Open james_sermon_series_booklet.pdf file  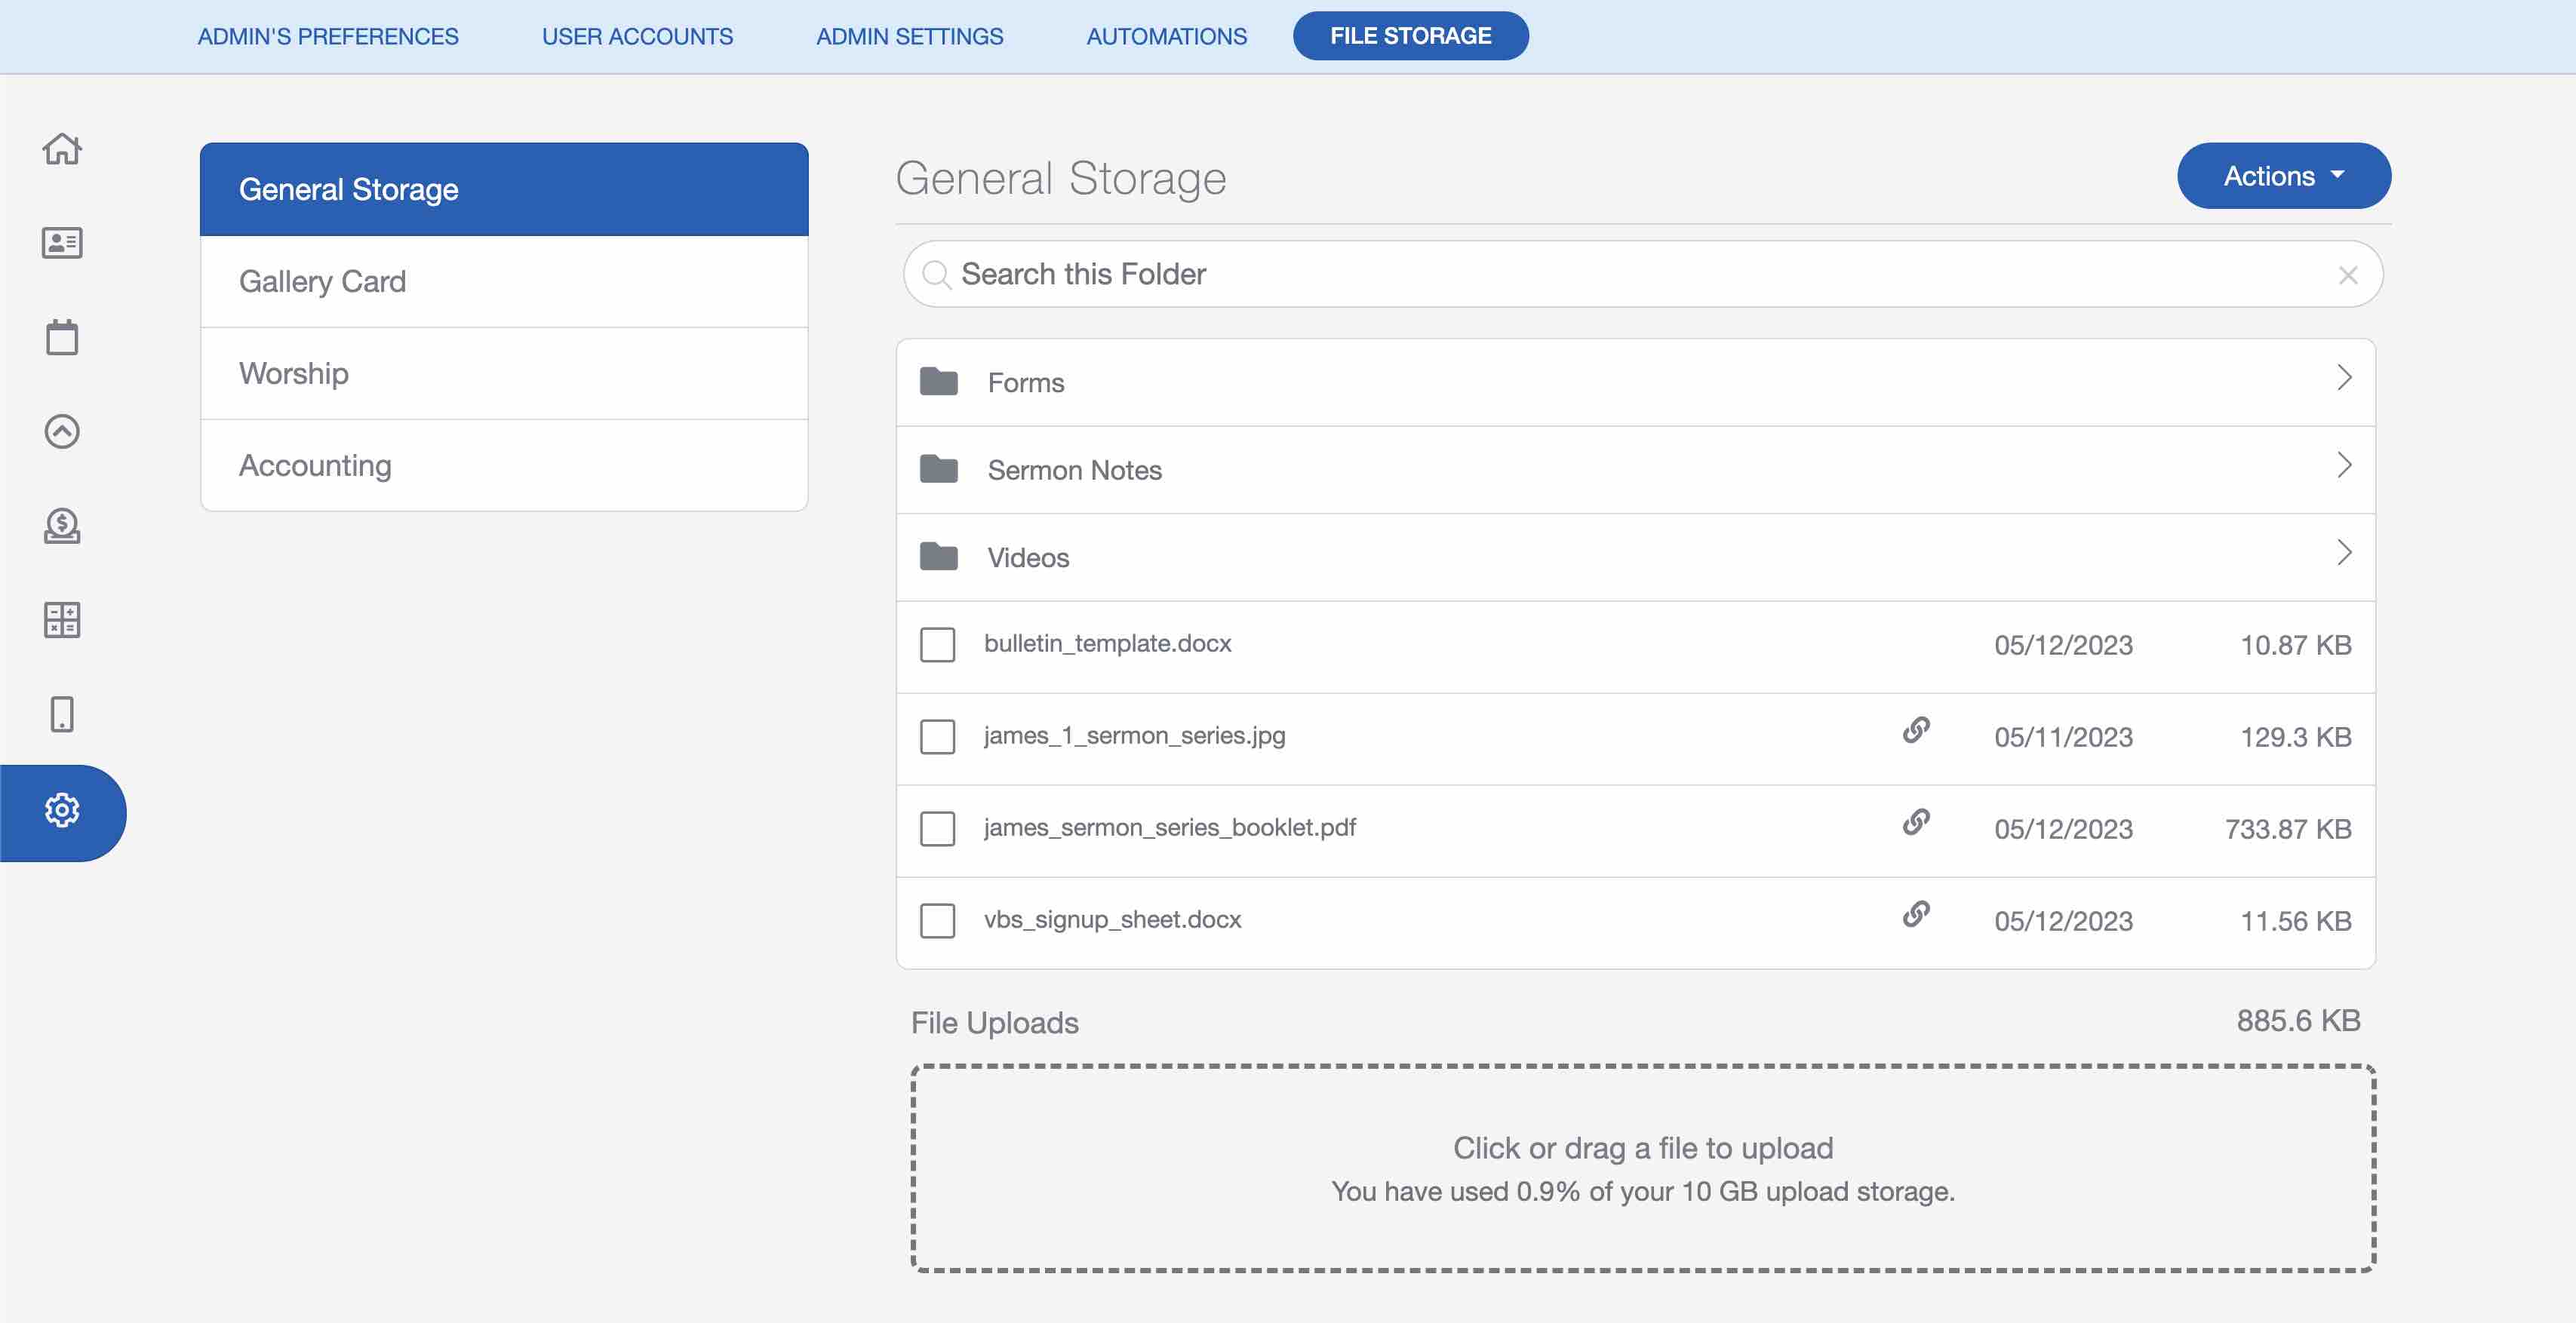point(1169,827)
